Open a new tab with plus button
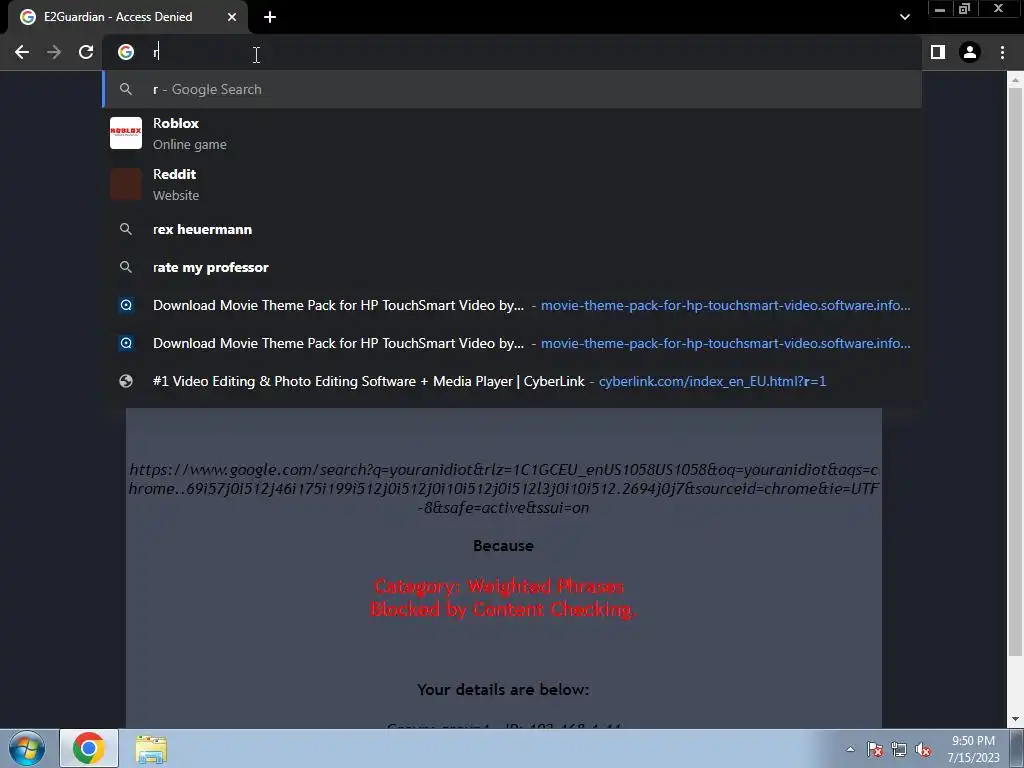1024x768 pixels. tap(270, 17)
